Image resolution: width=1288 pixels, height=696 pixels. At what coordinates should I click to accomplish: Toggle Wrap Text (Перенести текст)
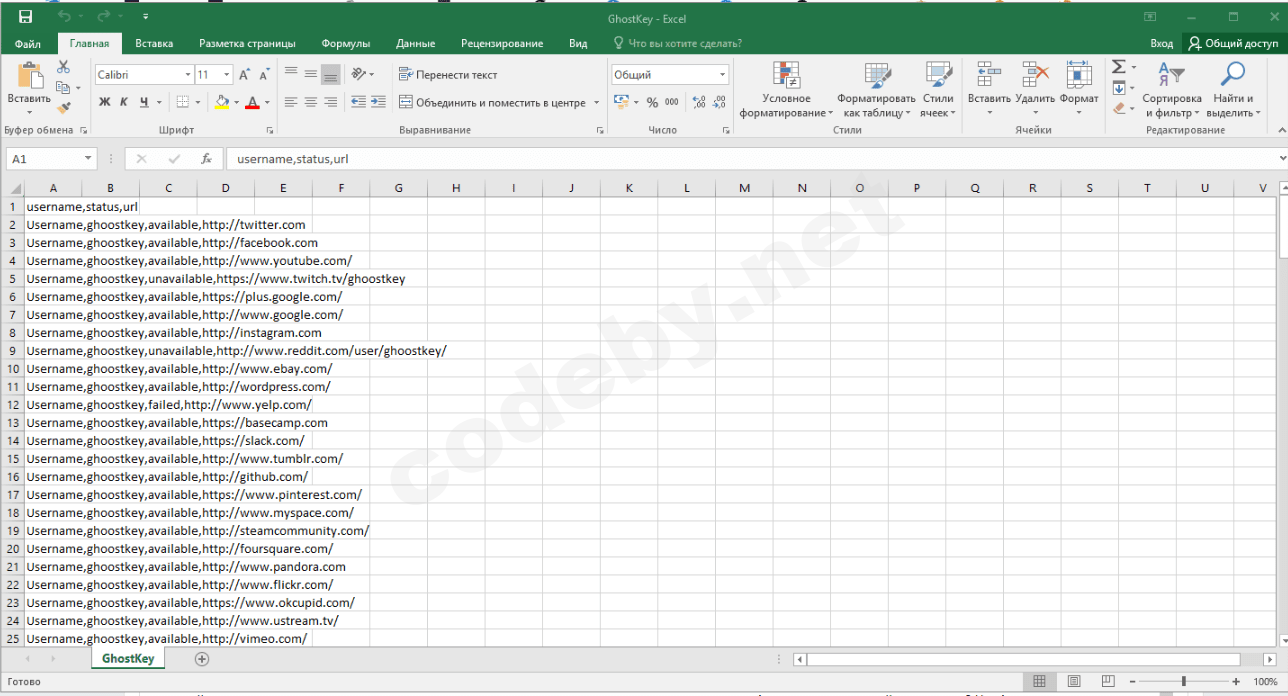point(448,75)
